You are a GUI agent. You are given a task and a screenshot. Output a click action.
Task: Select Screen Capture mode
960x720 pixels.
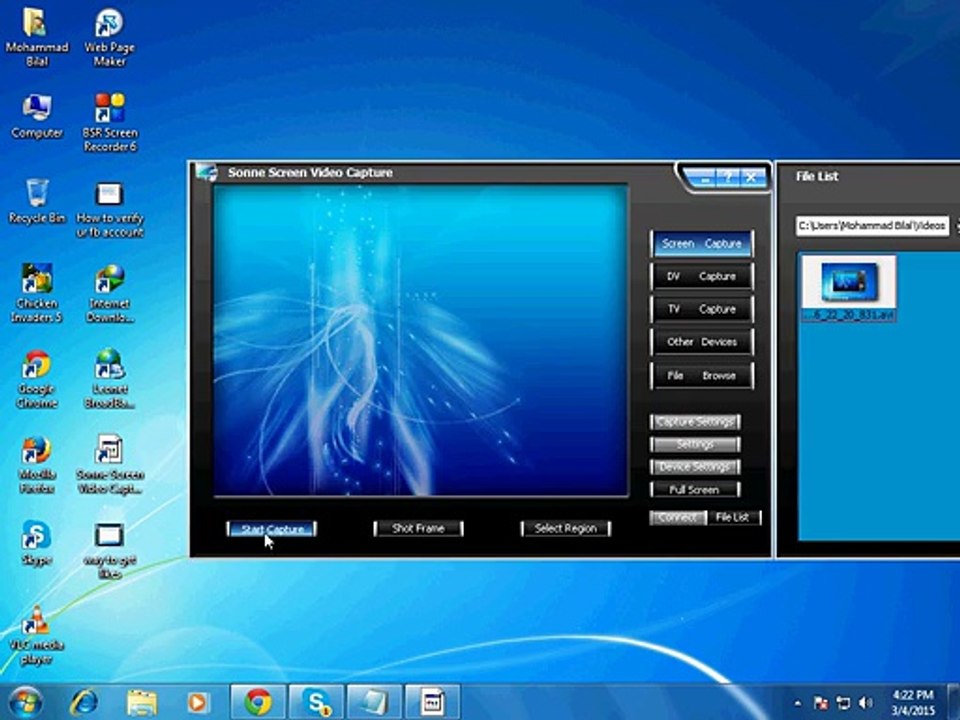(702, 244)
